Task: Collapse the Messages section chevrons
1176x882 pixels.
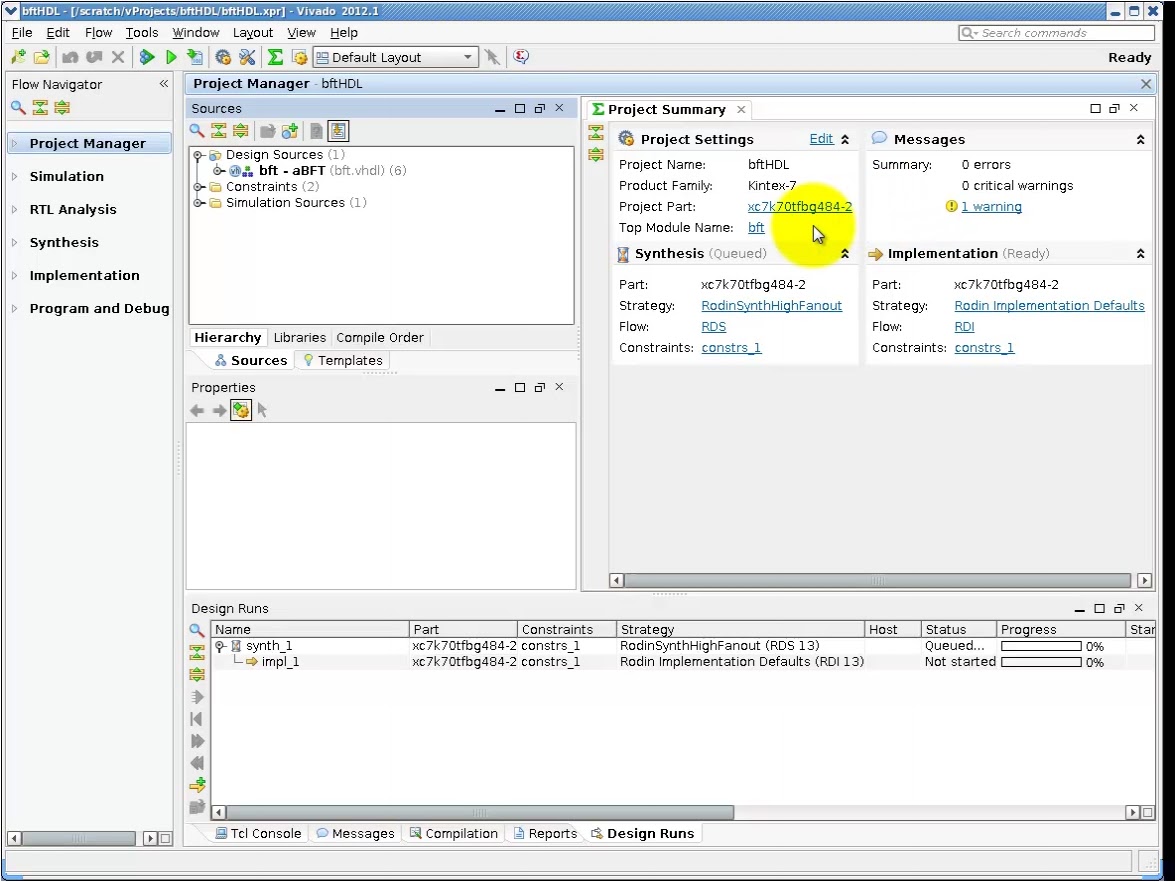Action: 1141,140
